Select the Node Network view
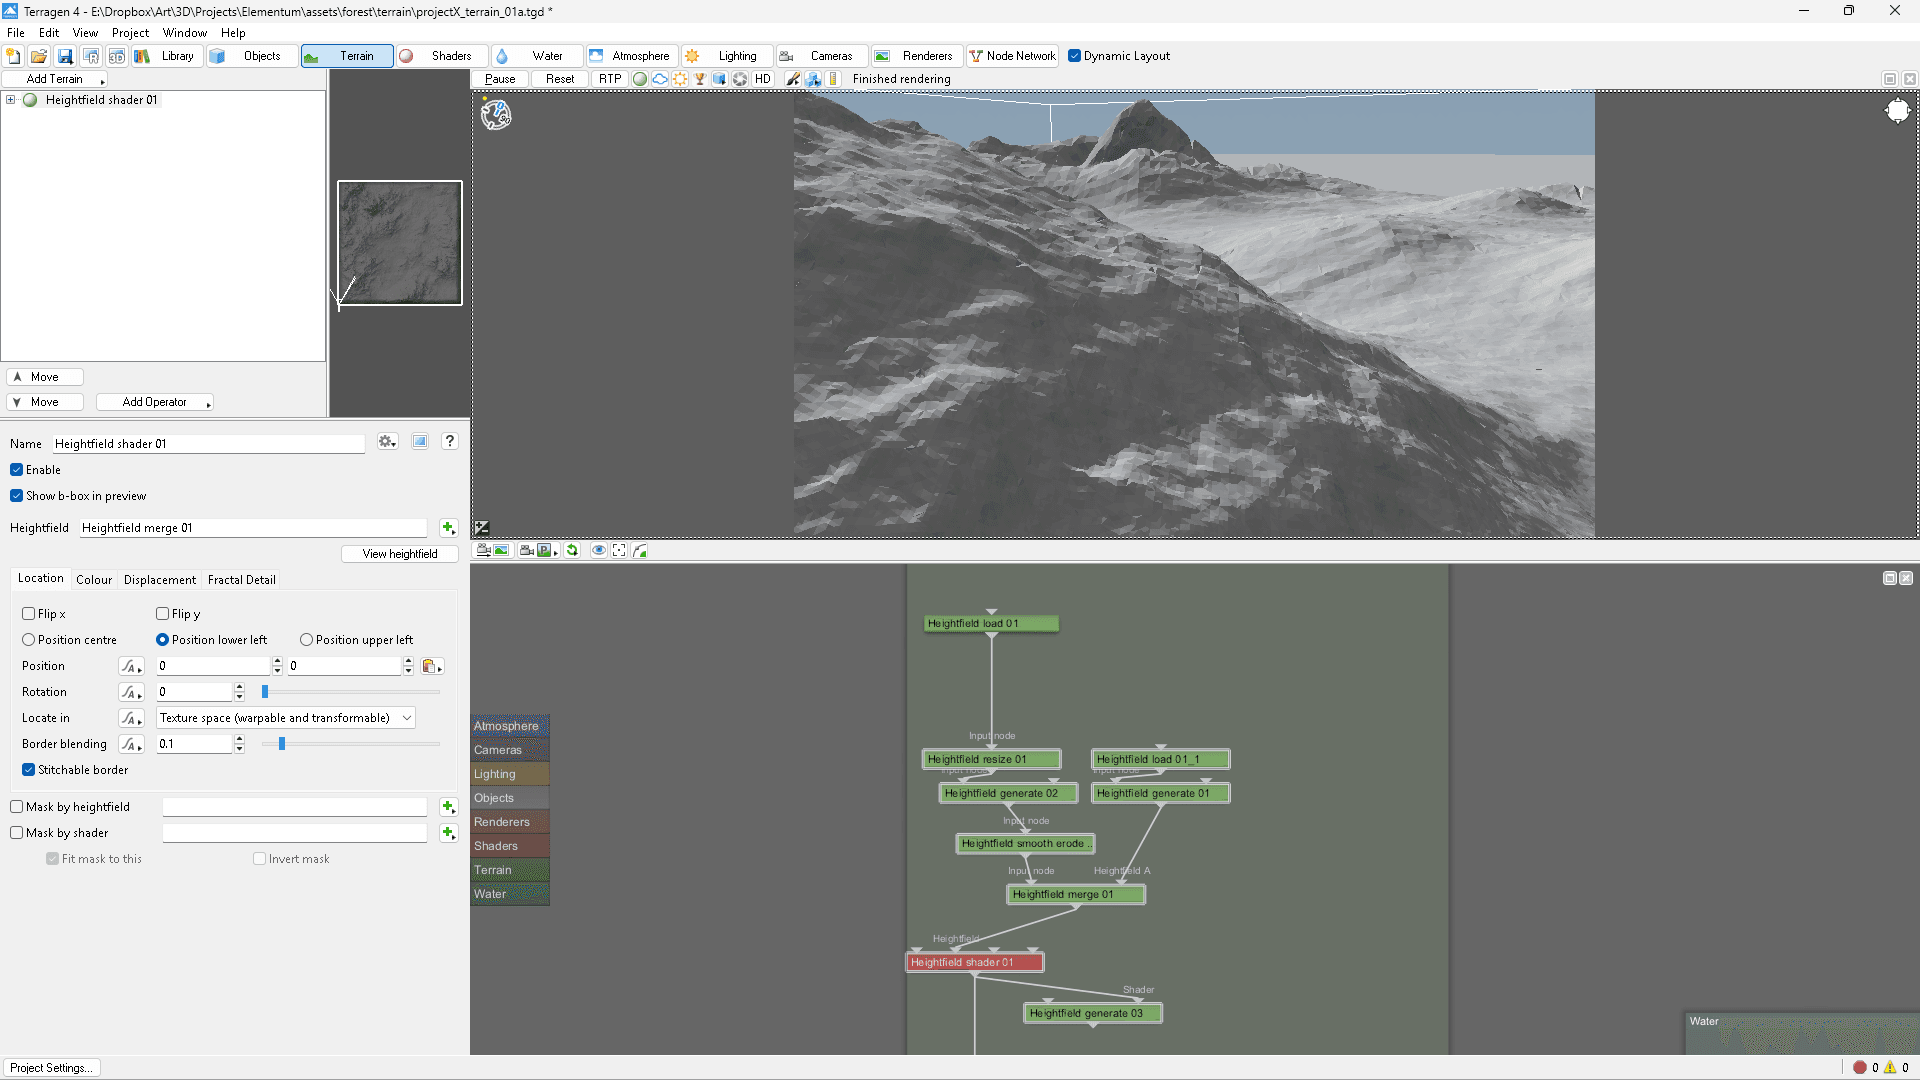Viewport: 1920px width, 1080px height. point(1012,56)
